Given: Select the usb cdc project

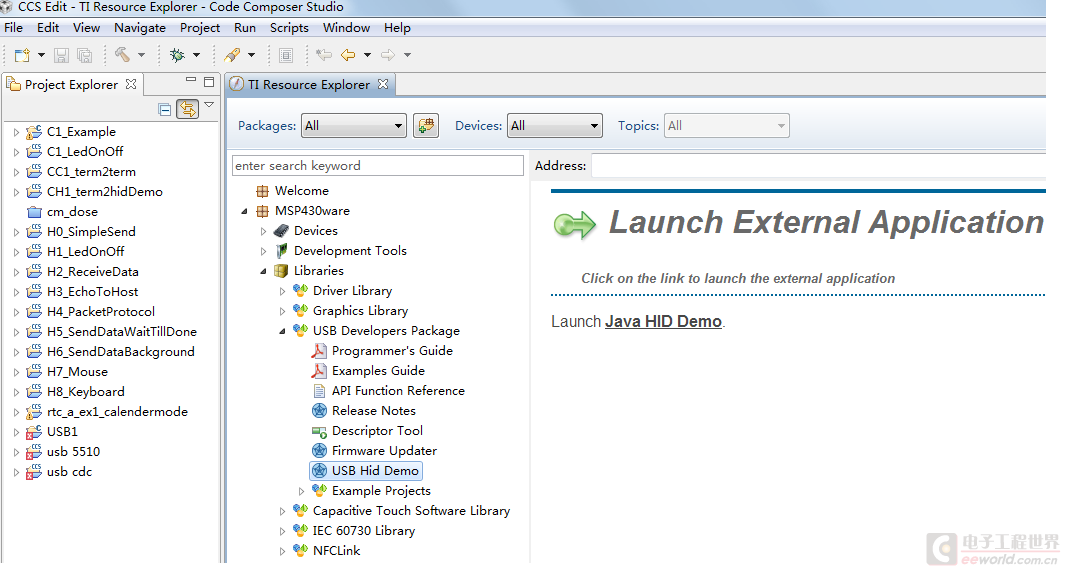Looking at the screenshot, I should point(69,472).
